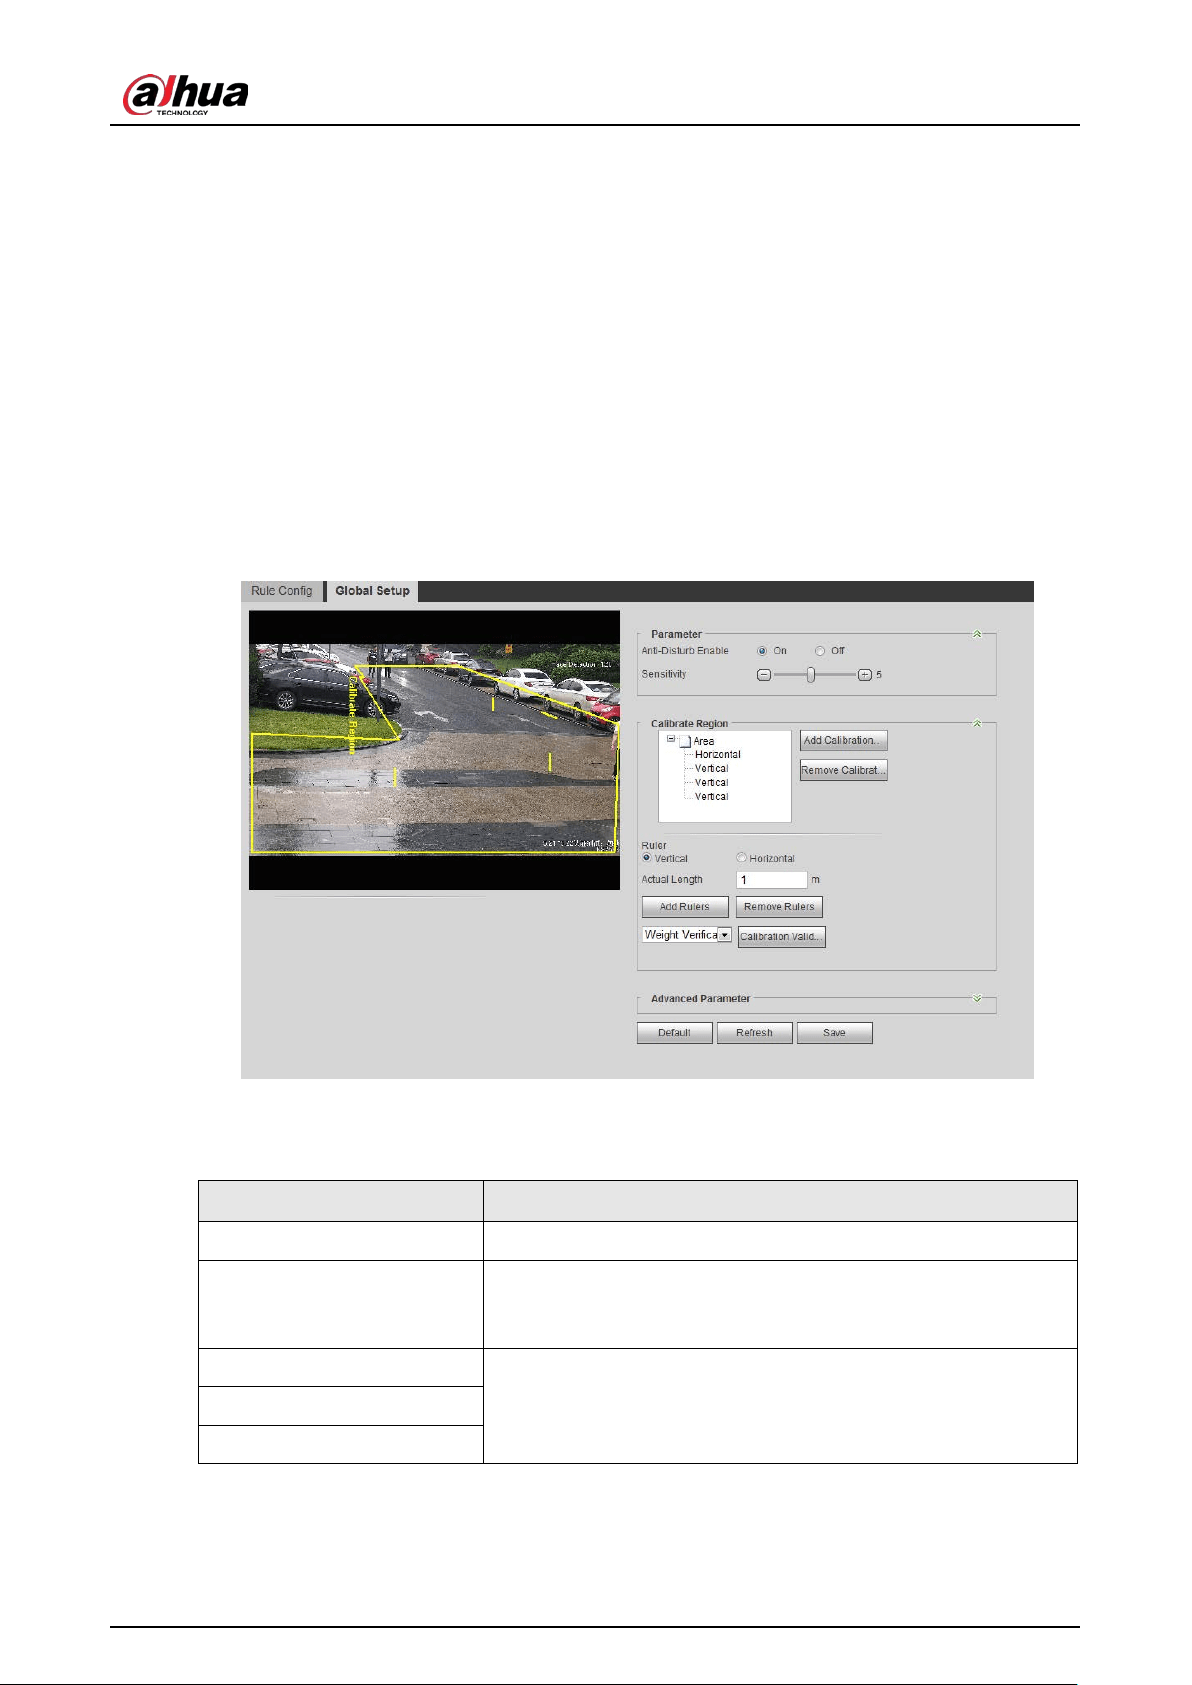
Task: Click the Sensitivity slider handle
Action: click(x=811, y=675)
